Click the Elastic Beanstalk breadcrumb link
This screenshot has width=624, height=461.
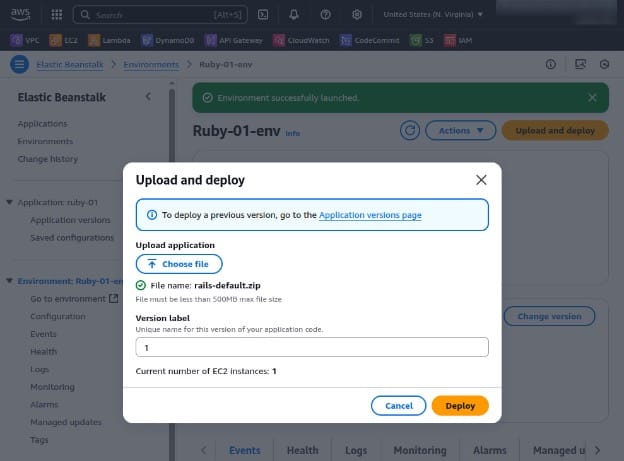(70, 64)
